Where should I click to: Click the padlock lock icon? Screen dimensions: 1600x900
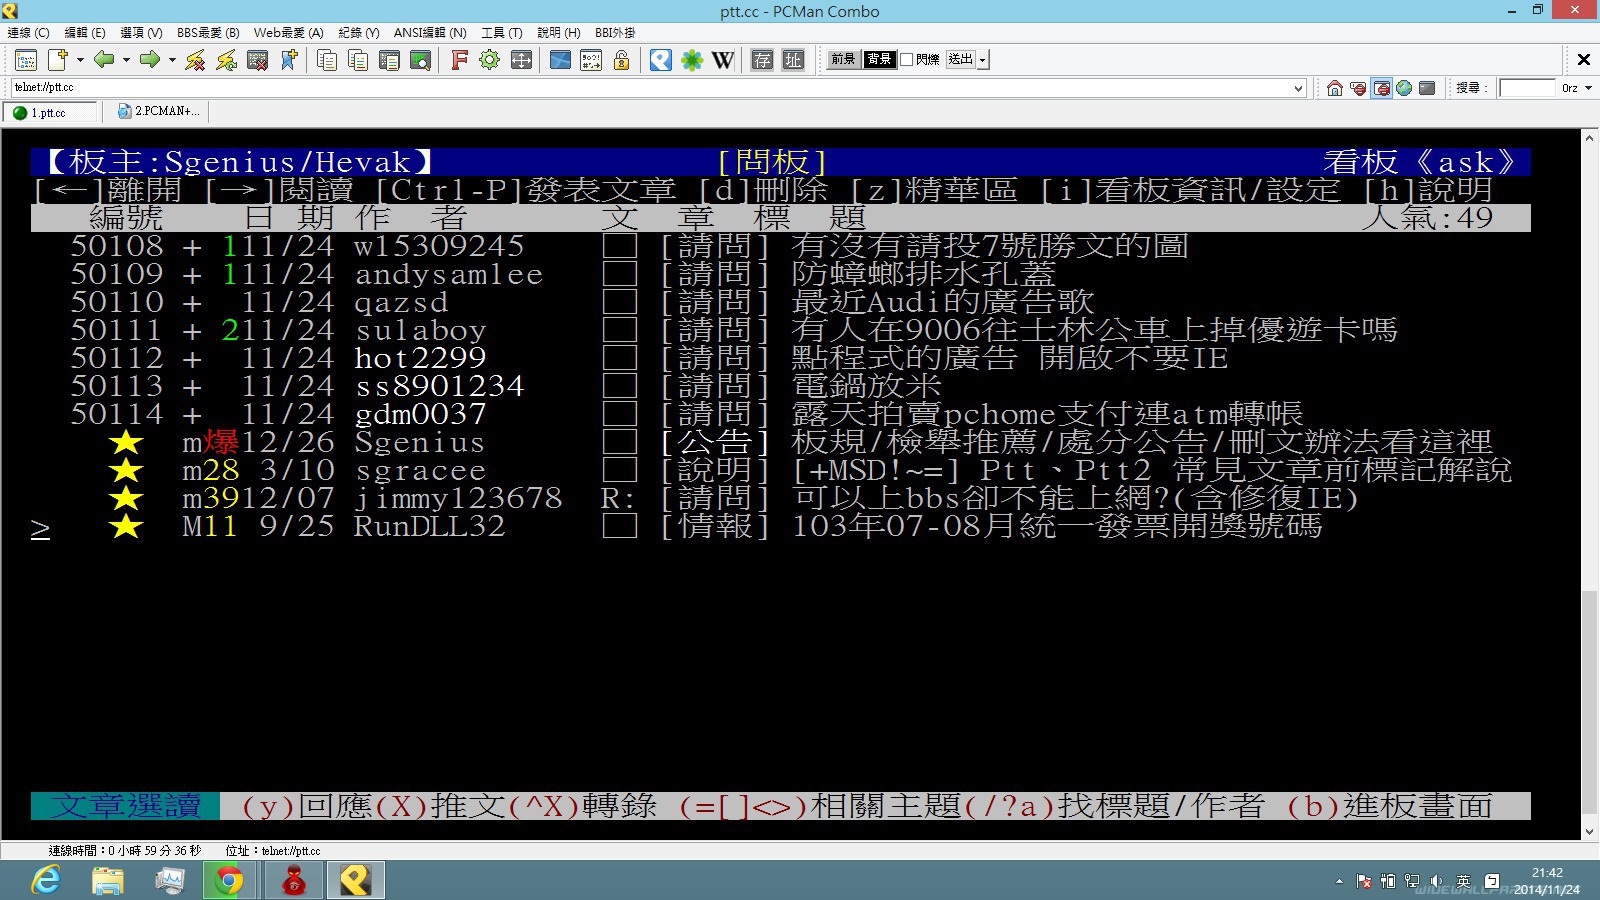click(x=622, y=60)
